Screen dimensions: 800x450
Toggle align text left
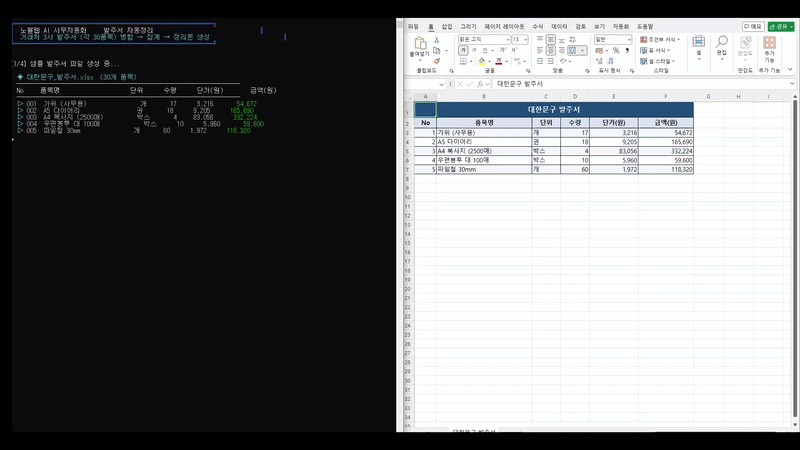click(x=540, y=50)
